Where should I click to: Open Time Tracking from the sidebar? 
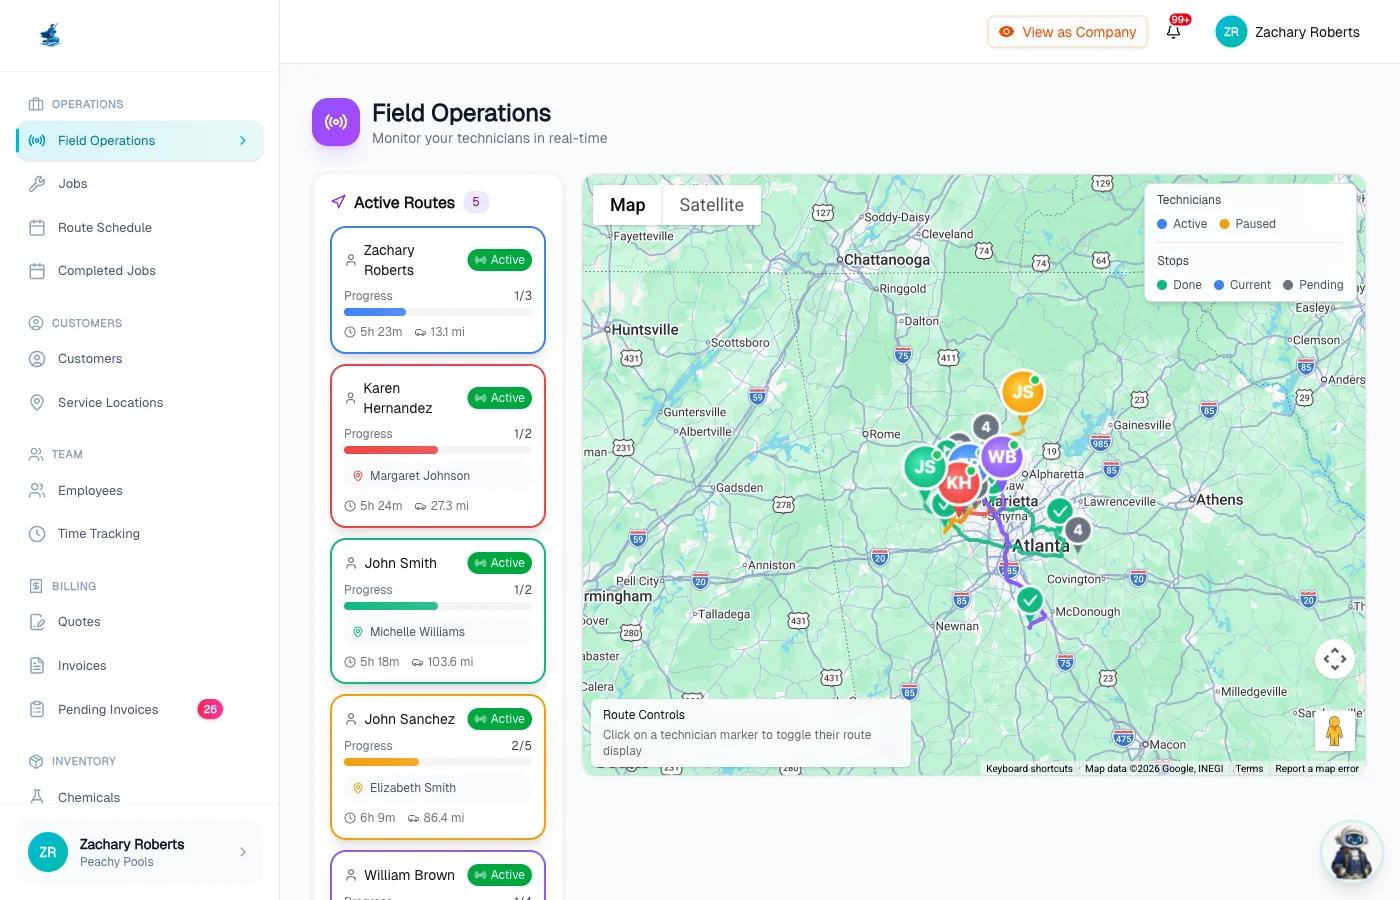click(100, 533)
